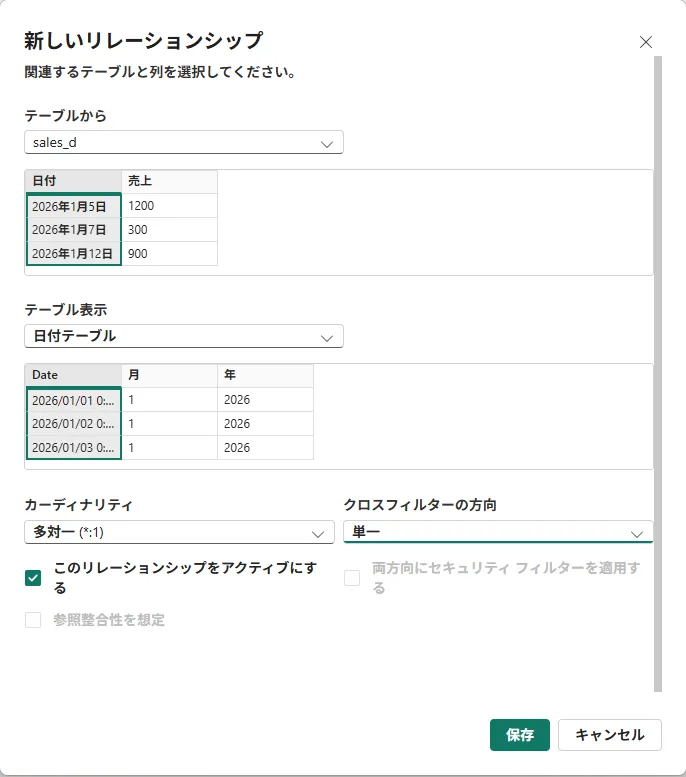Click the cell 2026年1月5日
The image size is (686, 777).
(73, 206)
